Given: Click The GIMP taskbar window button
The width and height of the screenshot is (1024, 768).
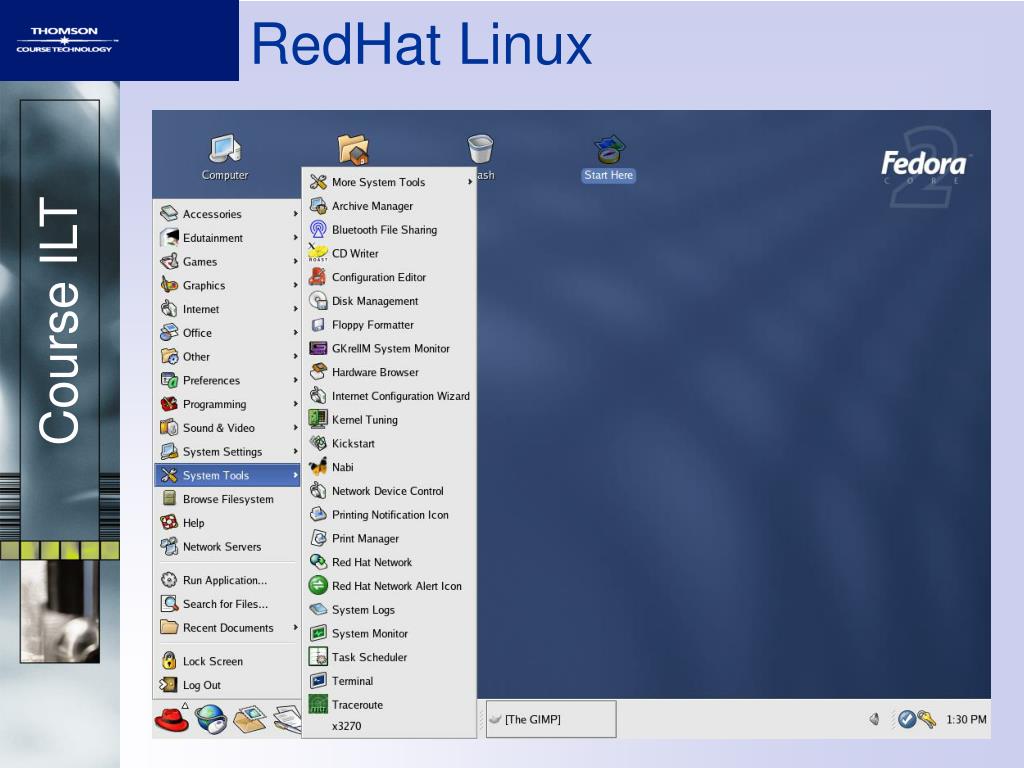Looking at the screenshot, I should (551, 719).
